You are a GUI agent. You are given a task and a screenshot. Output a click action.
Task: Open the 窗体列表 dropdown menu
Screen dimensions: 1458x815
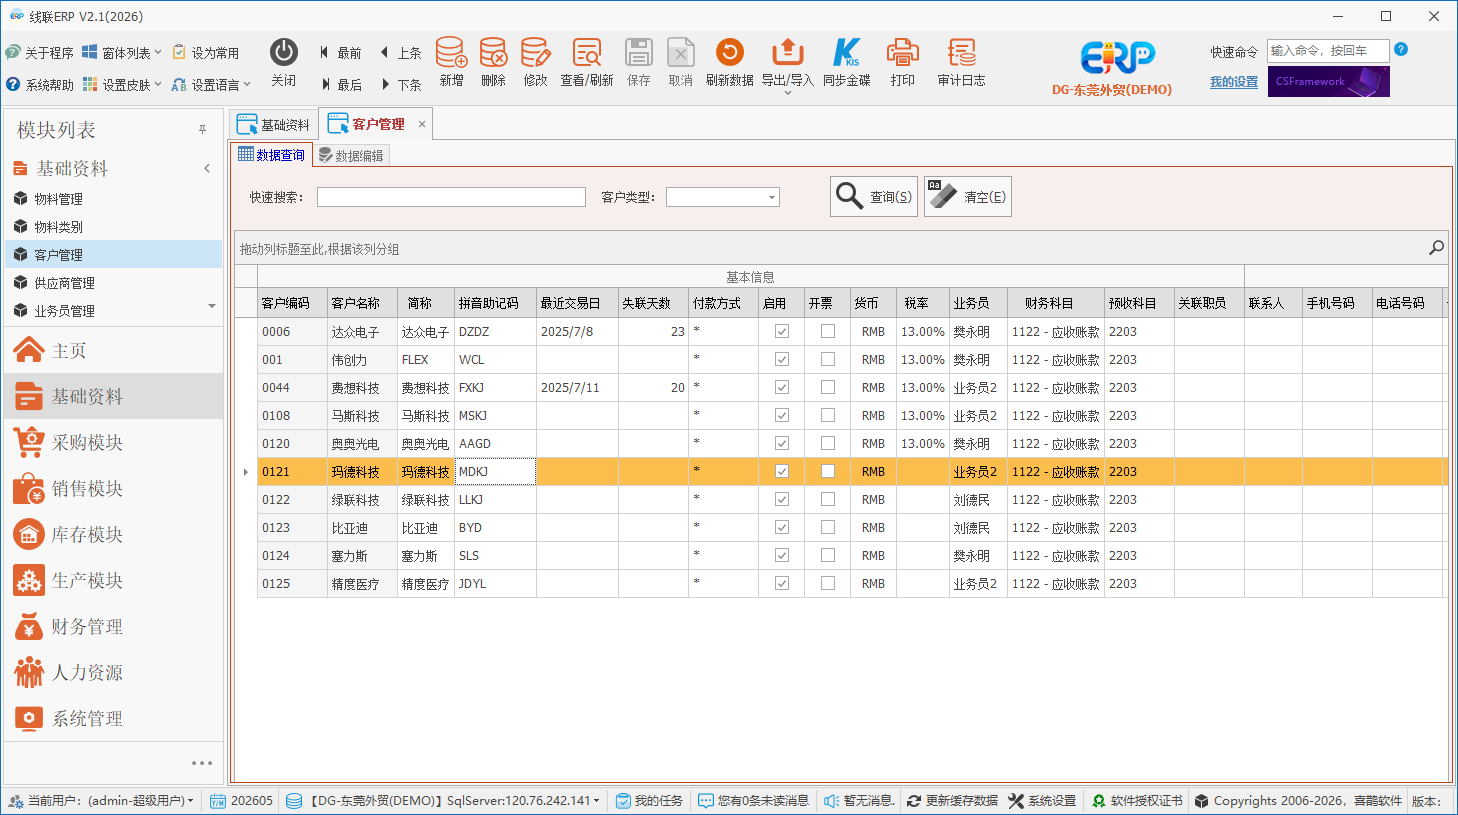[122, 52]
